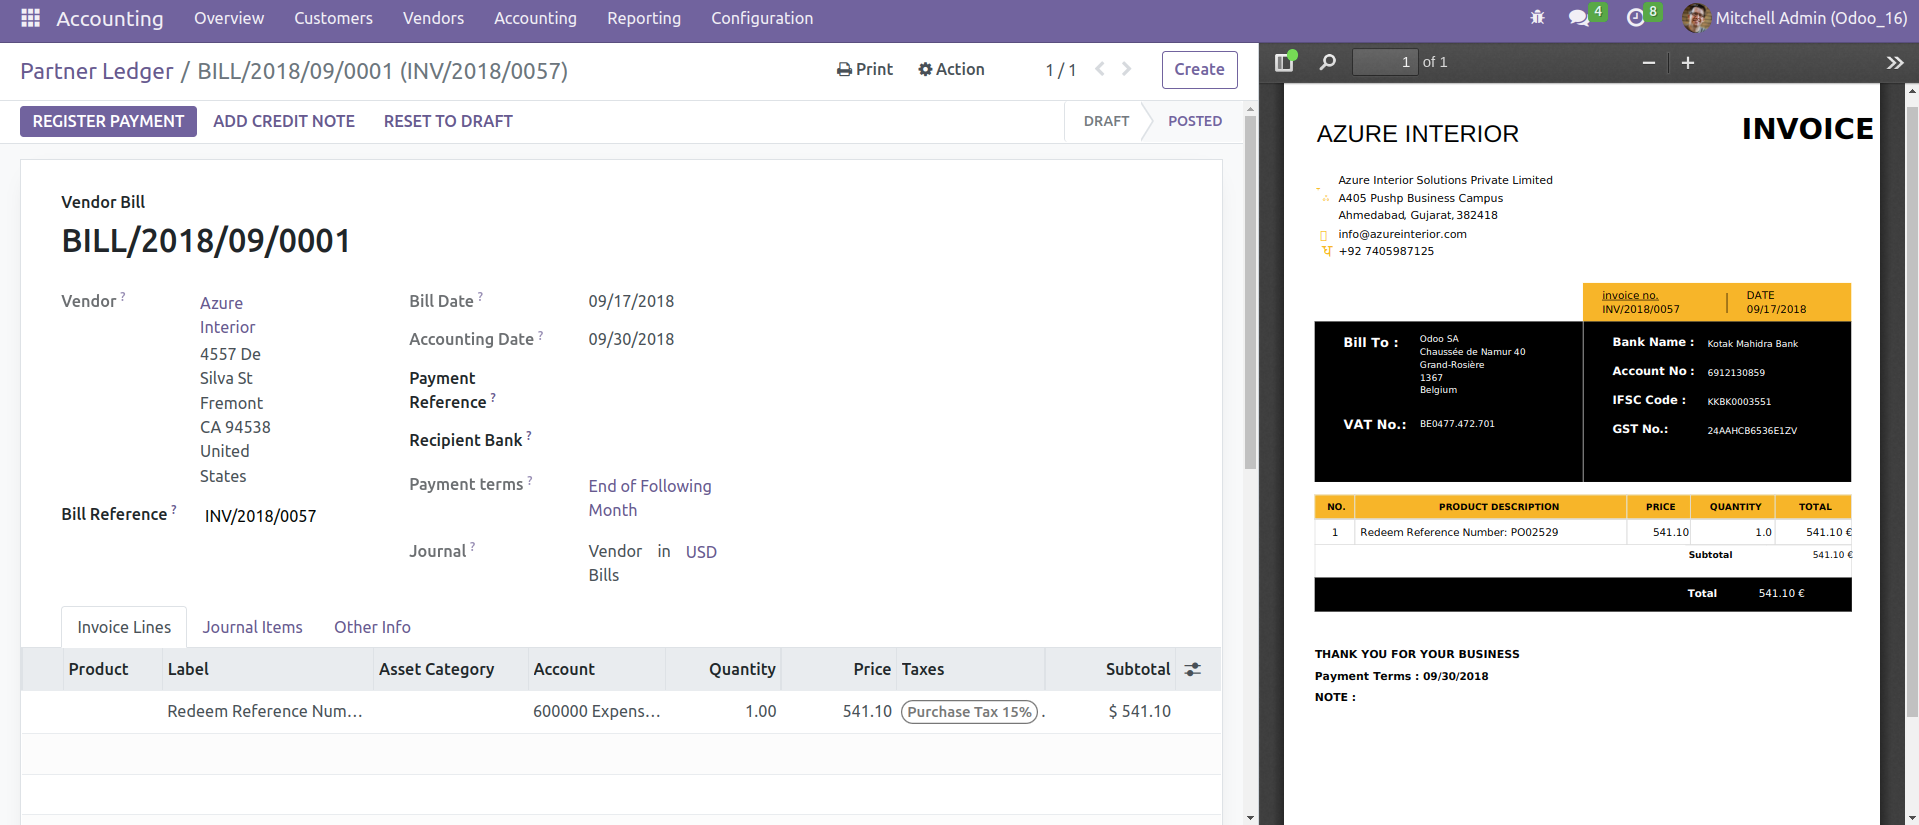Open the Overview menu
1919x825 pixels.
(229, 18)
